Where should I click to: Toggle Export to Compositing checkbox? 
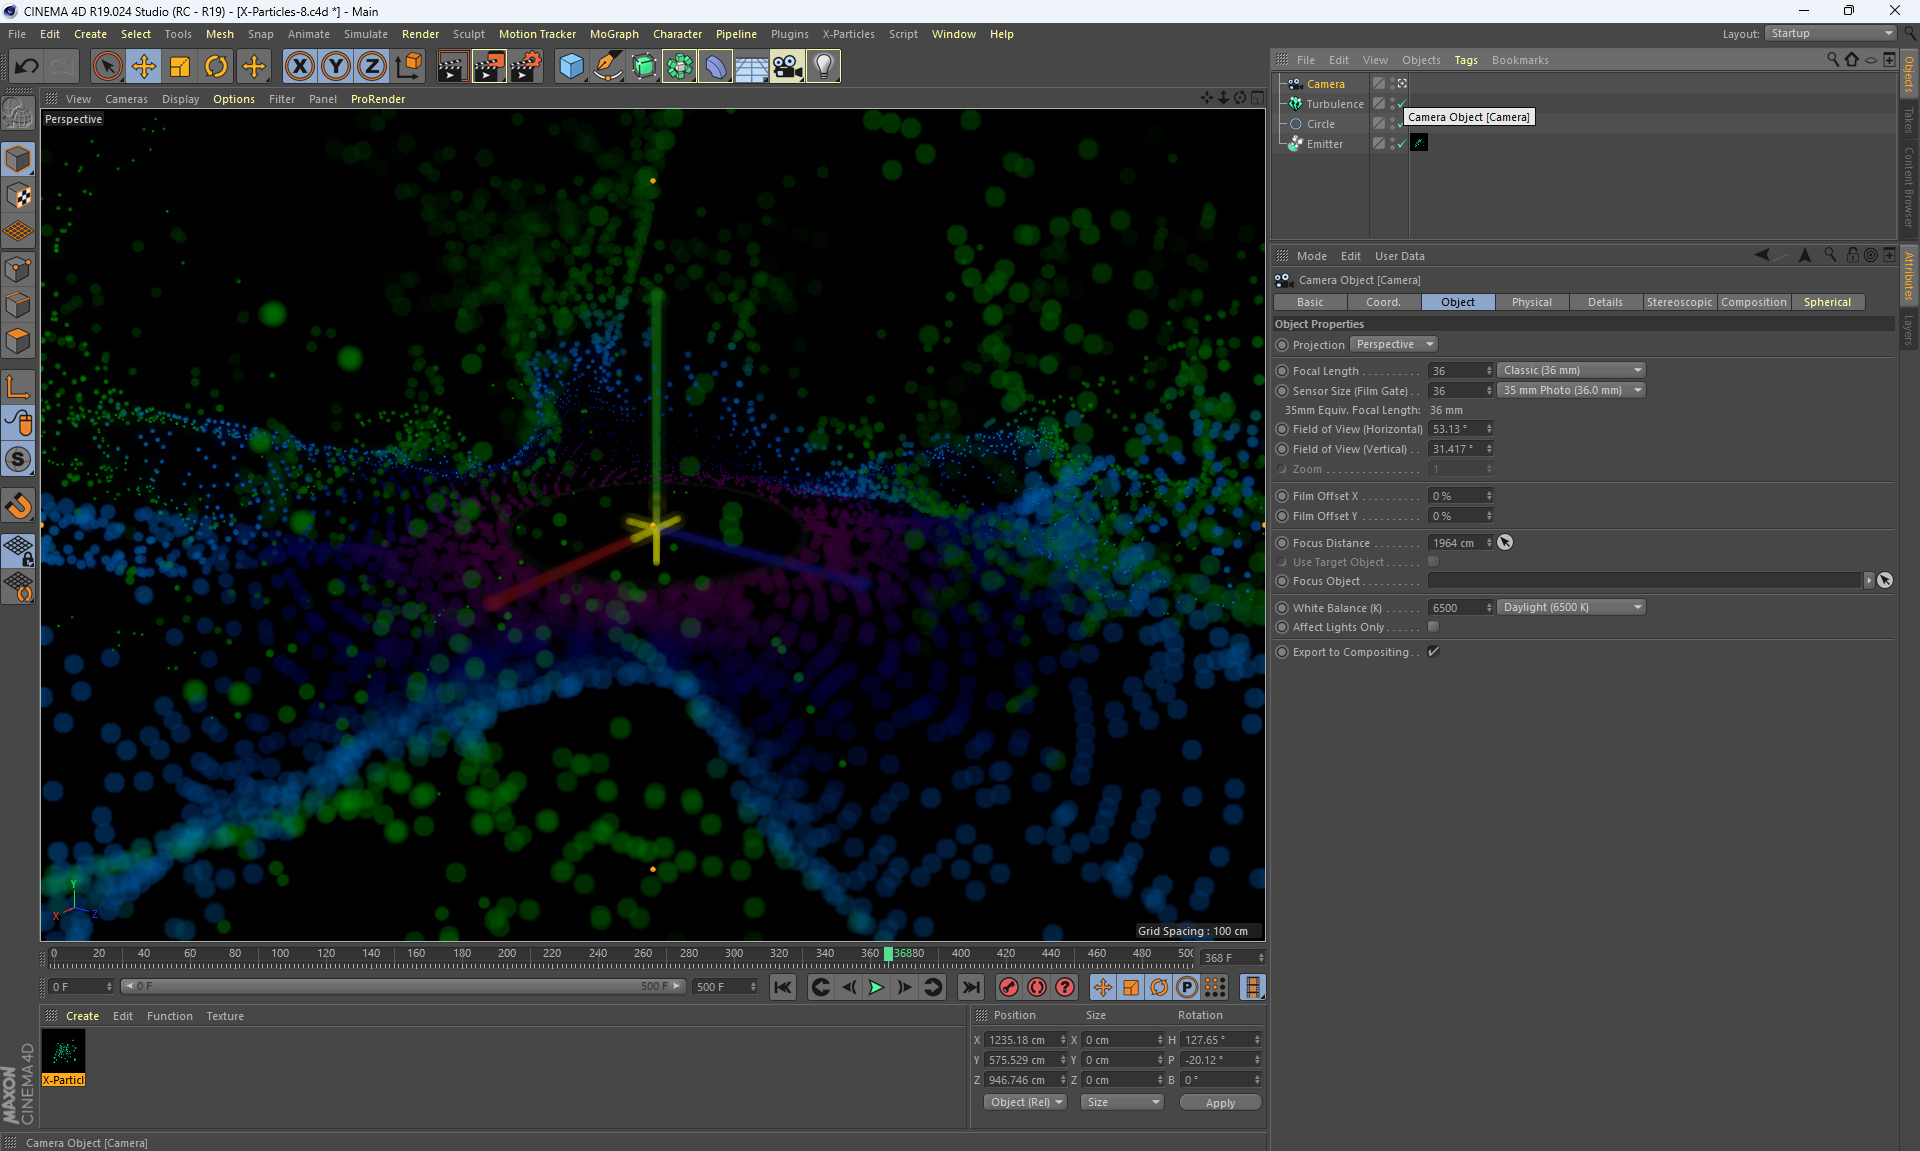[x=1433, y=652]
